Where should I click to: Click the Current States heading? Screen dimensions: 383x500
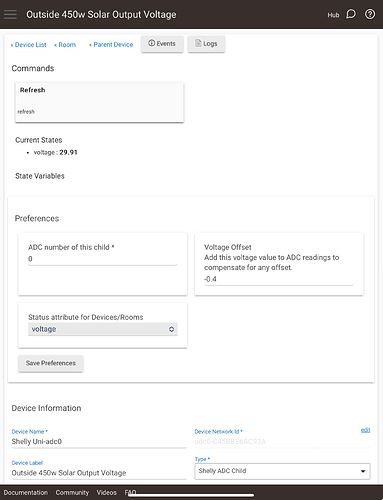point(39,140)
